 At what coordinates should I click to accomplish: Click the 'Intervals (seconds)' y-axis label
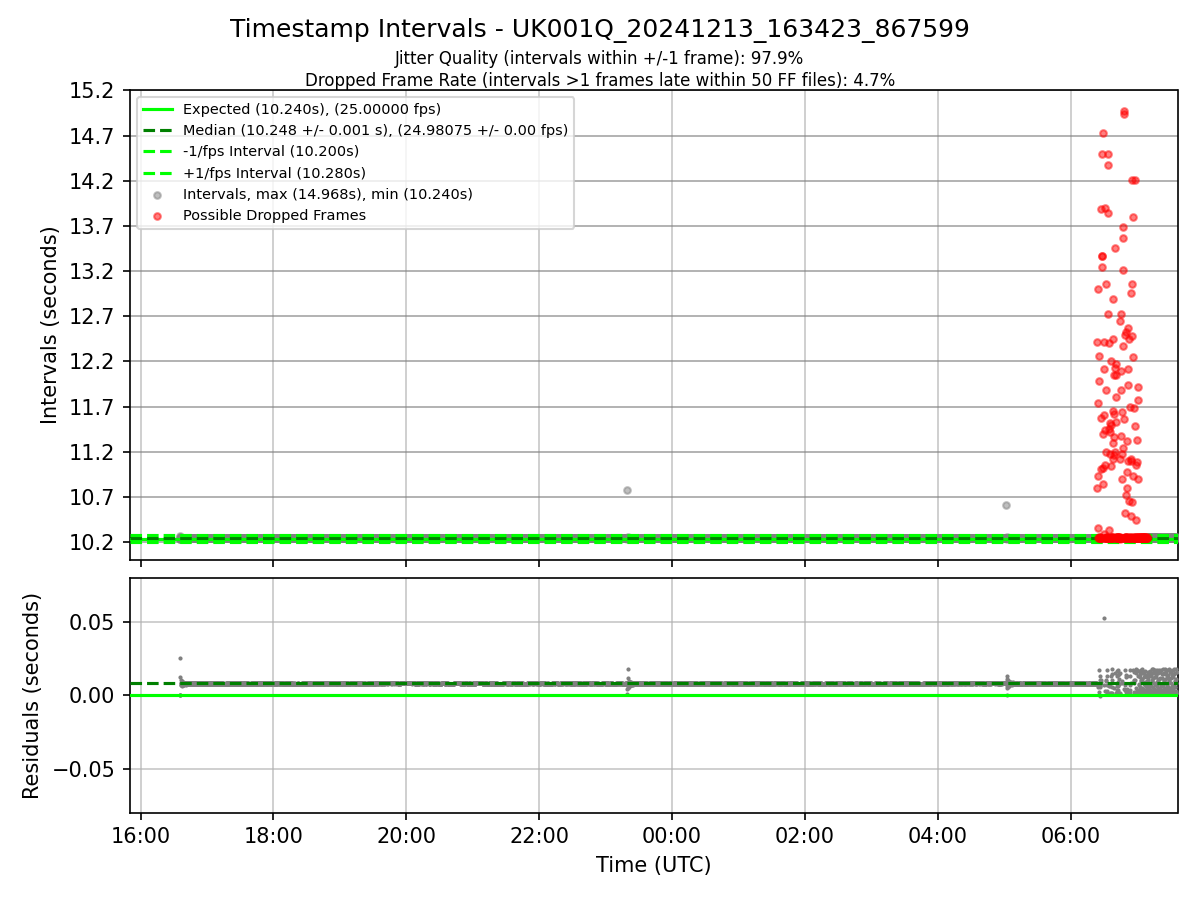pyautogui.click(x=50, y=325)
